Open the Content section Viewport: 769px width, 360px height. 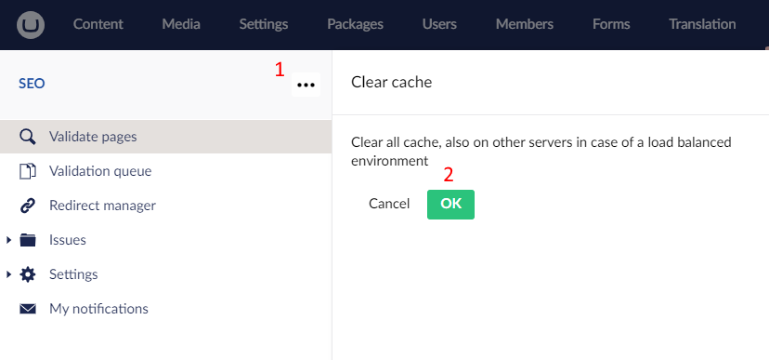pyautogui.click(x=98, y=24)
